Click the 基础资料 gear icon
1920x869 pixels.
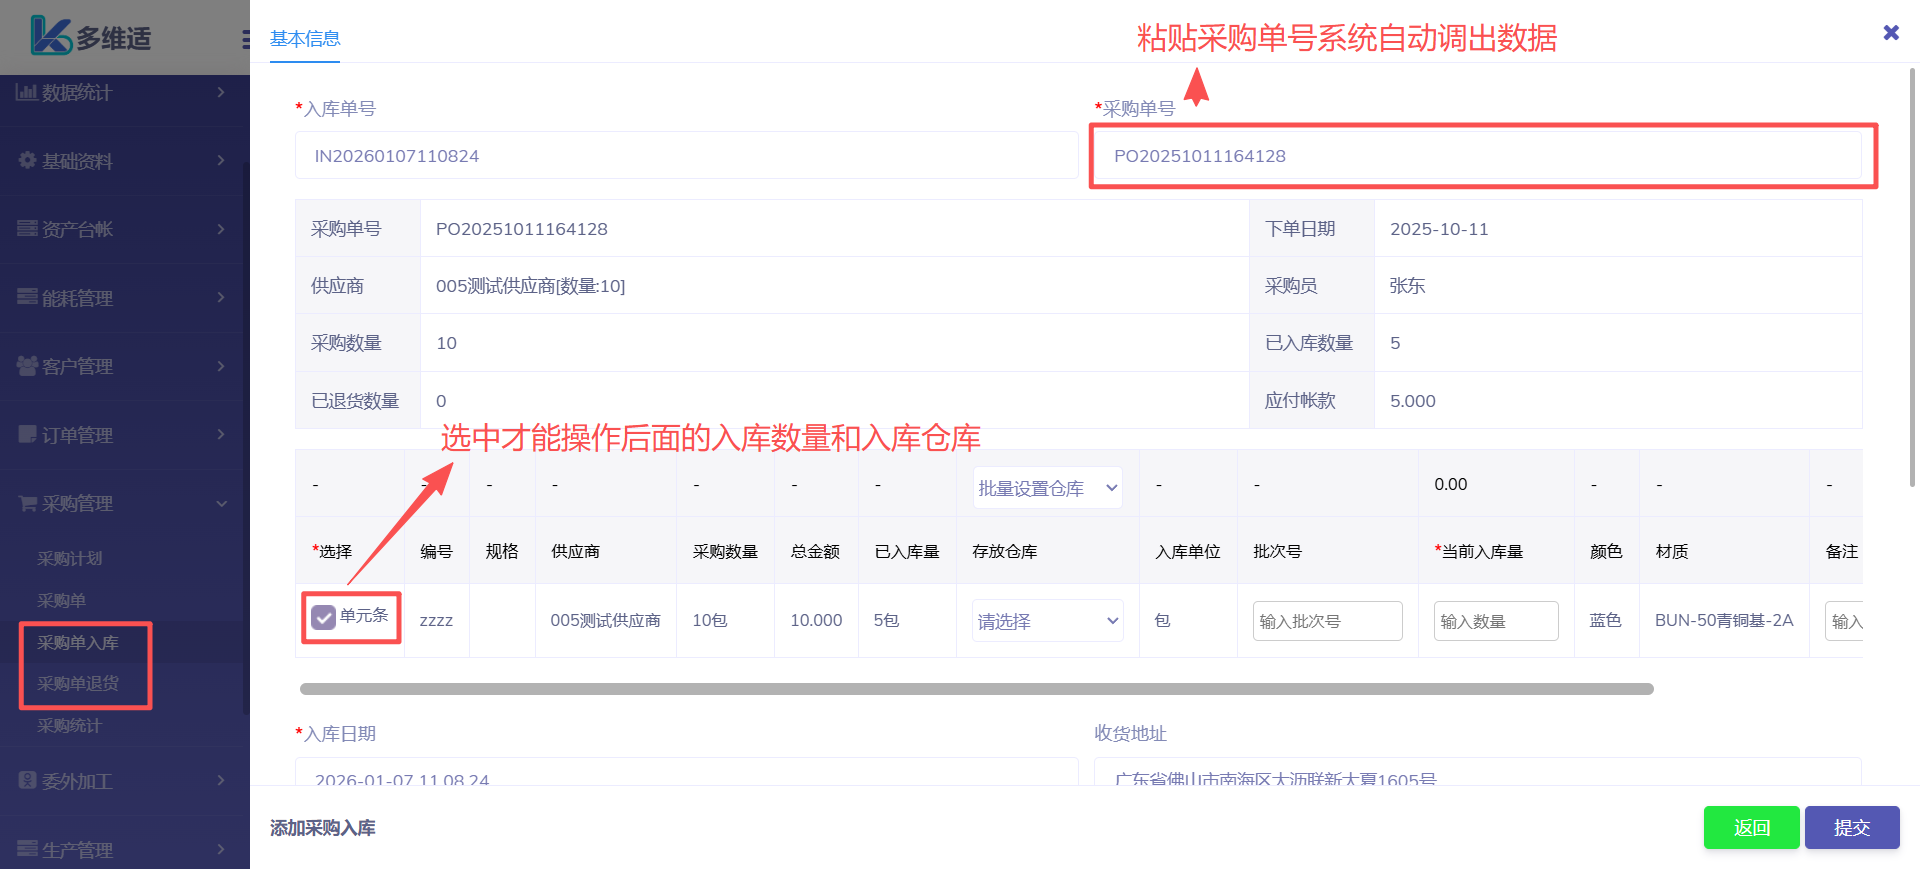point(27,160)
